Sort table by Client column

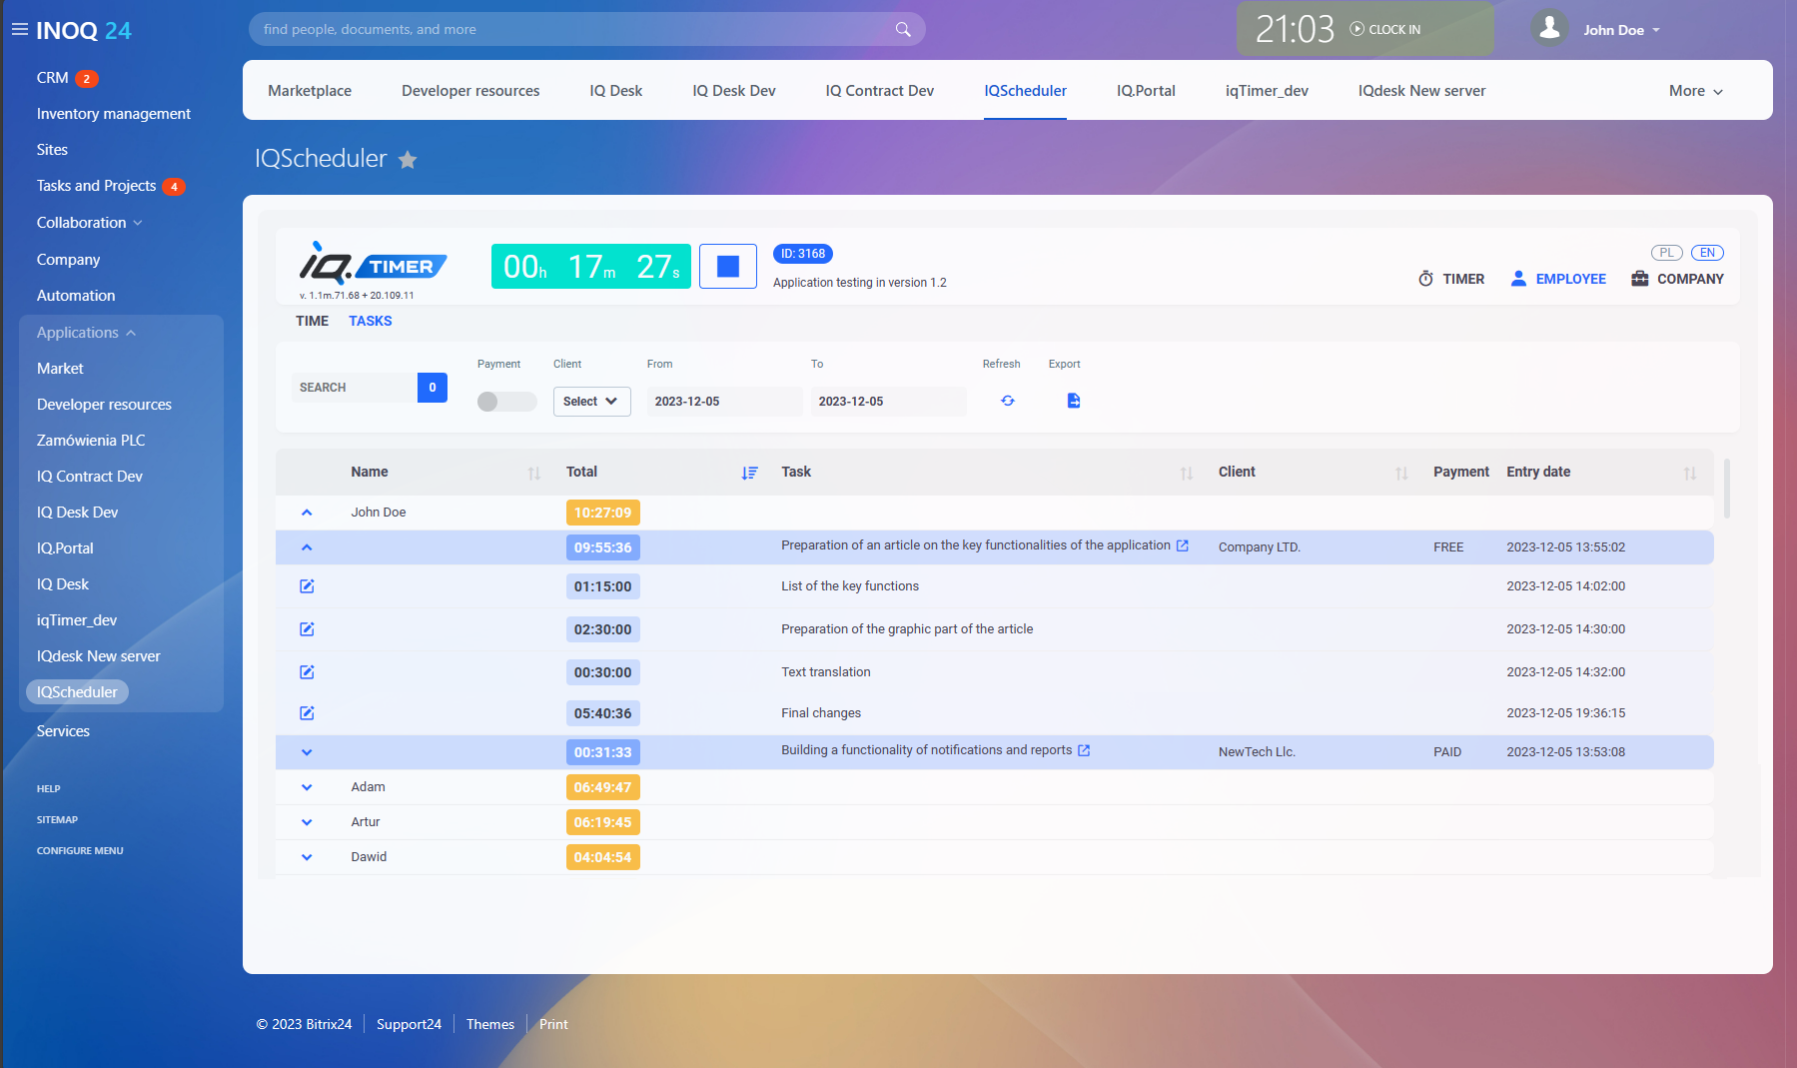pos(1401,473)
